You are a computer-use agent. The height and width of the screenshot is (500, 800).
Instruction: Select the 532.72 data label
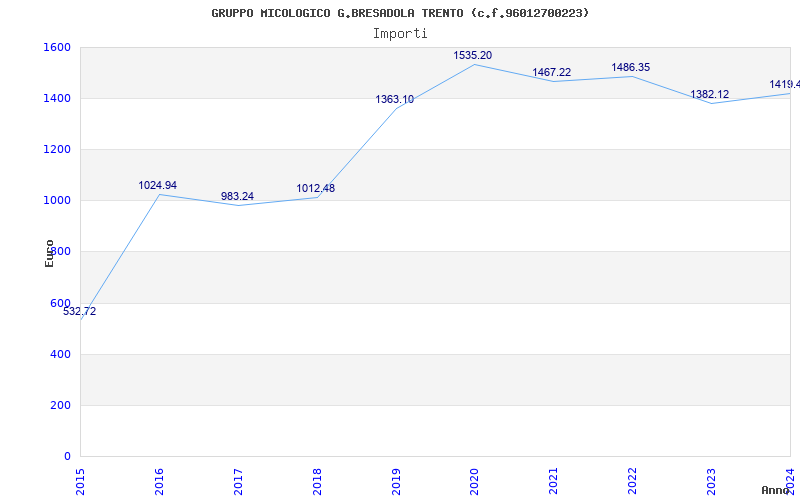[x=80, y=311]
